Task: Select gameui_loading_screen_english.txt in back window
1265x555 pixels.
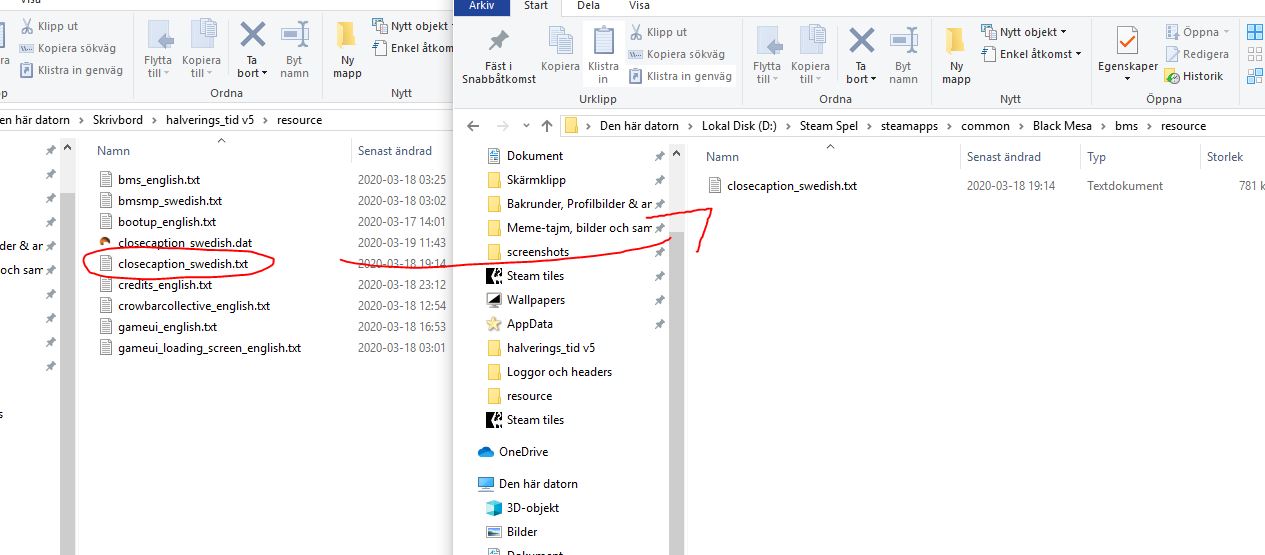Action: tap(210, 348)
